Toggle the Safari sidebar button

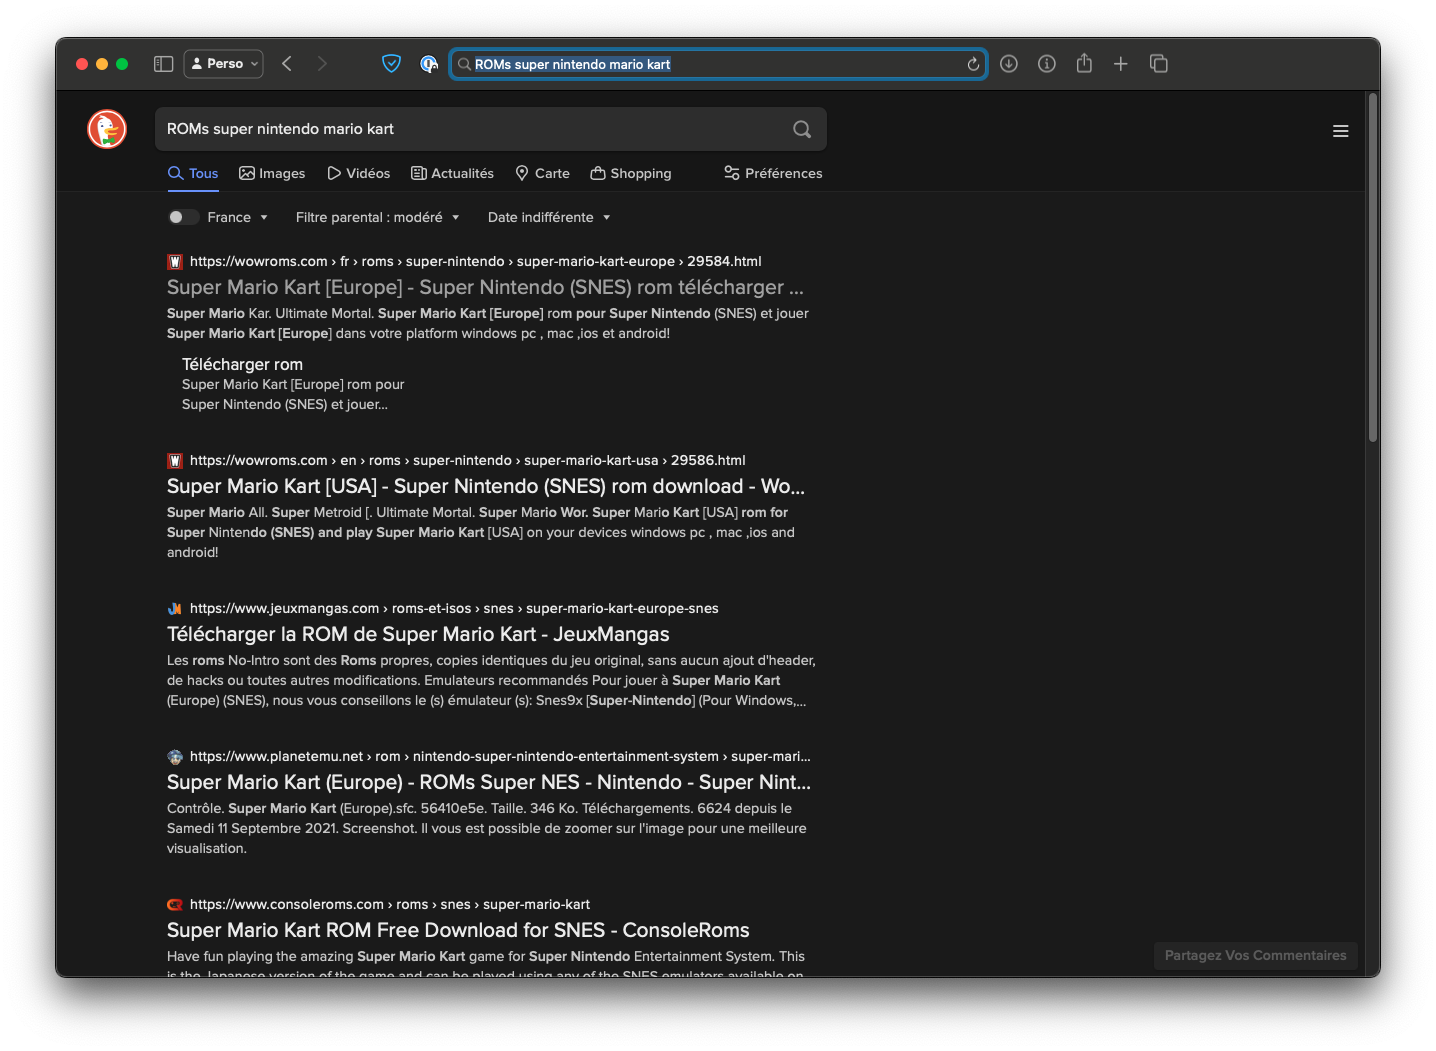point(163,64)
